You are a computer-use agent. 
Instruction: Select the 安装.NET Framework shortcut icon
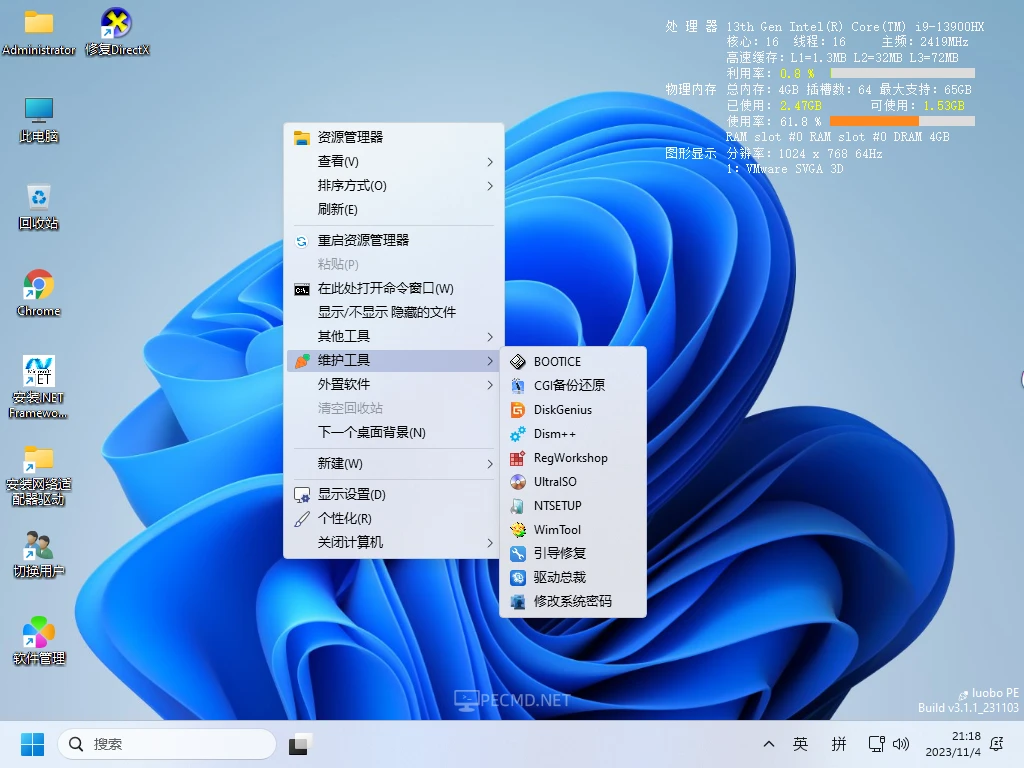coord(39,387)
